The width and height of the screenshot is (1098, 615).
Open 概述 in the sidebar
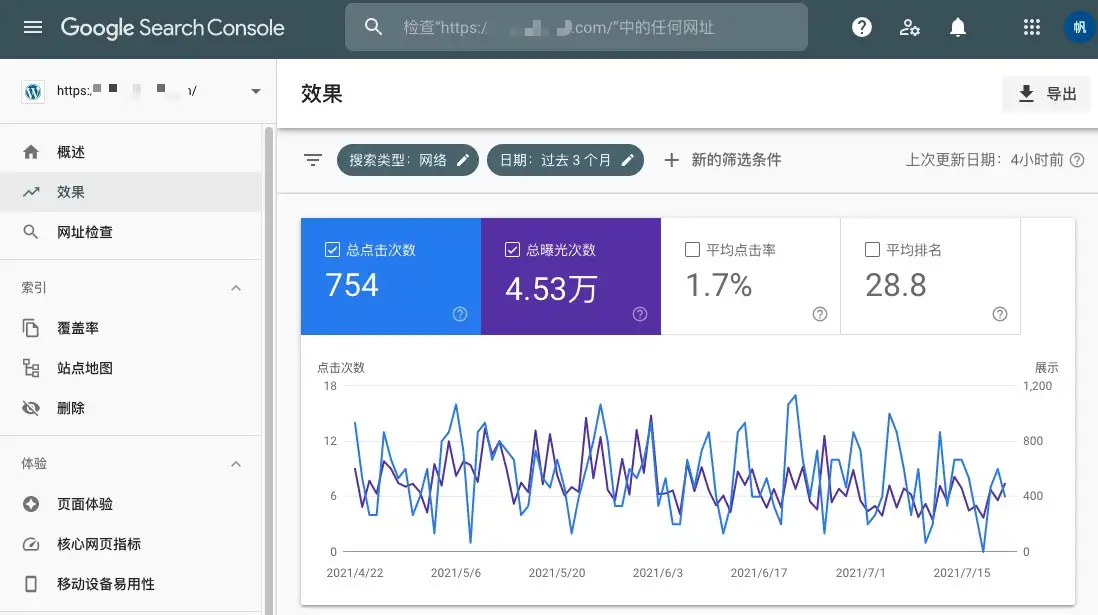(131, 152)
